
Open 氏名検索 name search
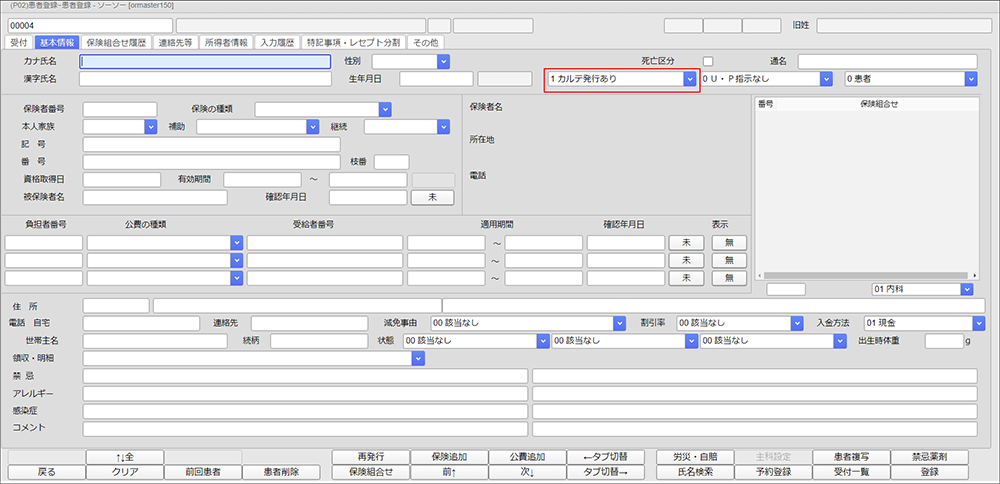pos(694,471)
